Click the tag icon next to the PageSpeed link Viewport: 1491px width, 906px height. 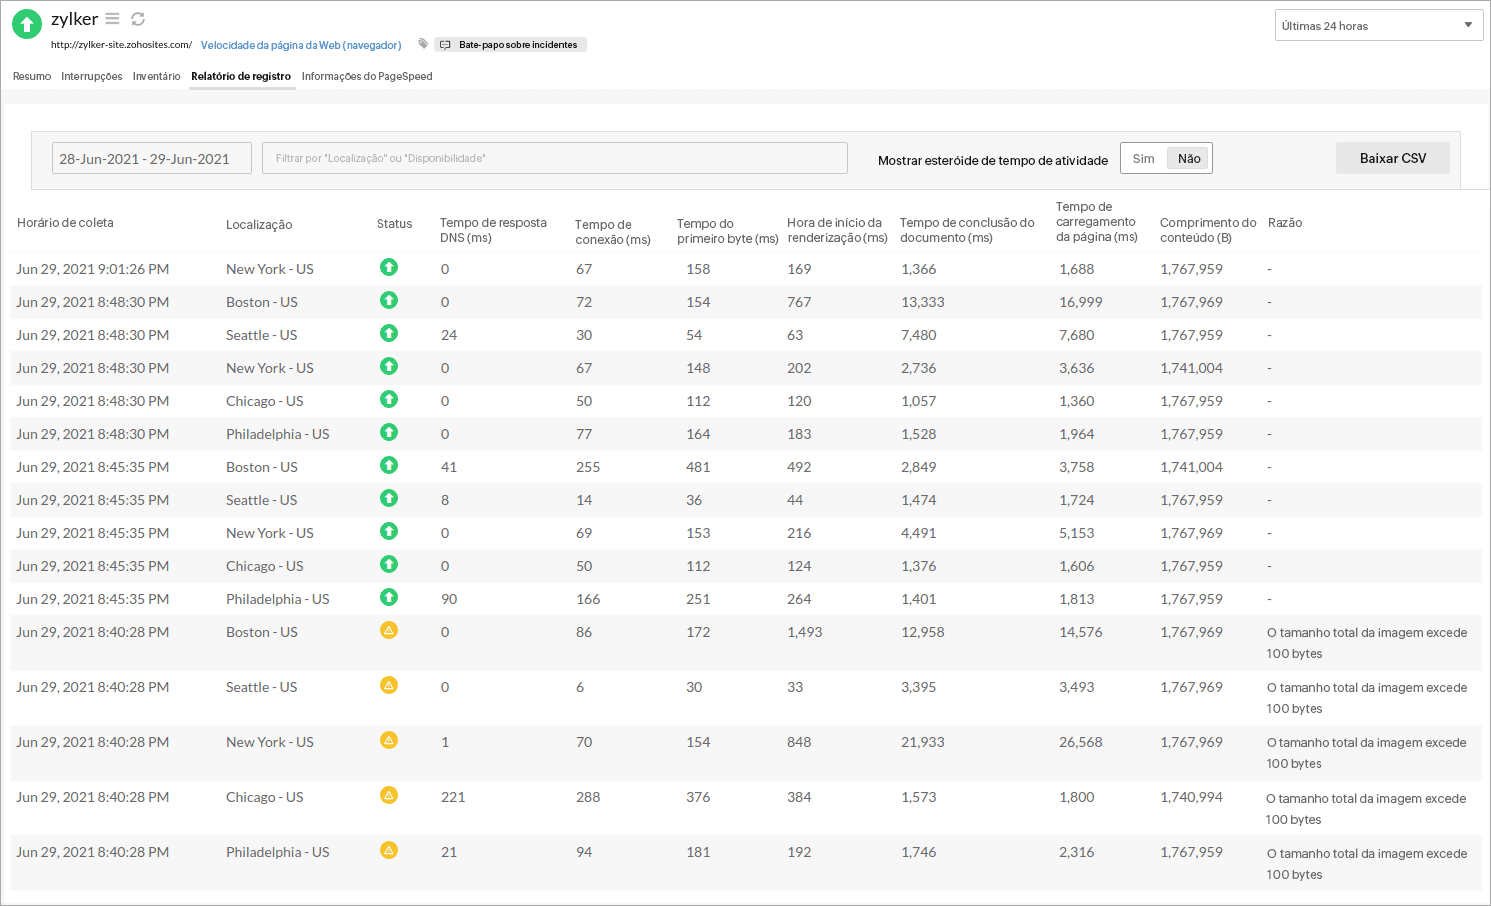422,44
